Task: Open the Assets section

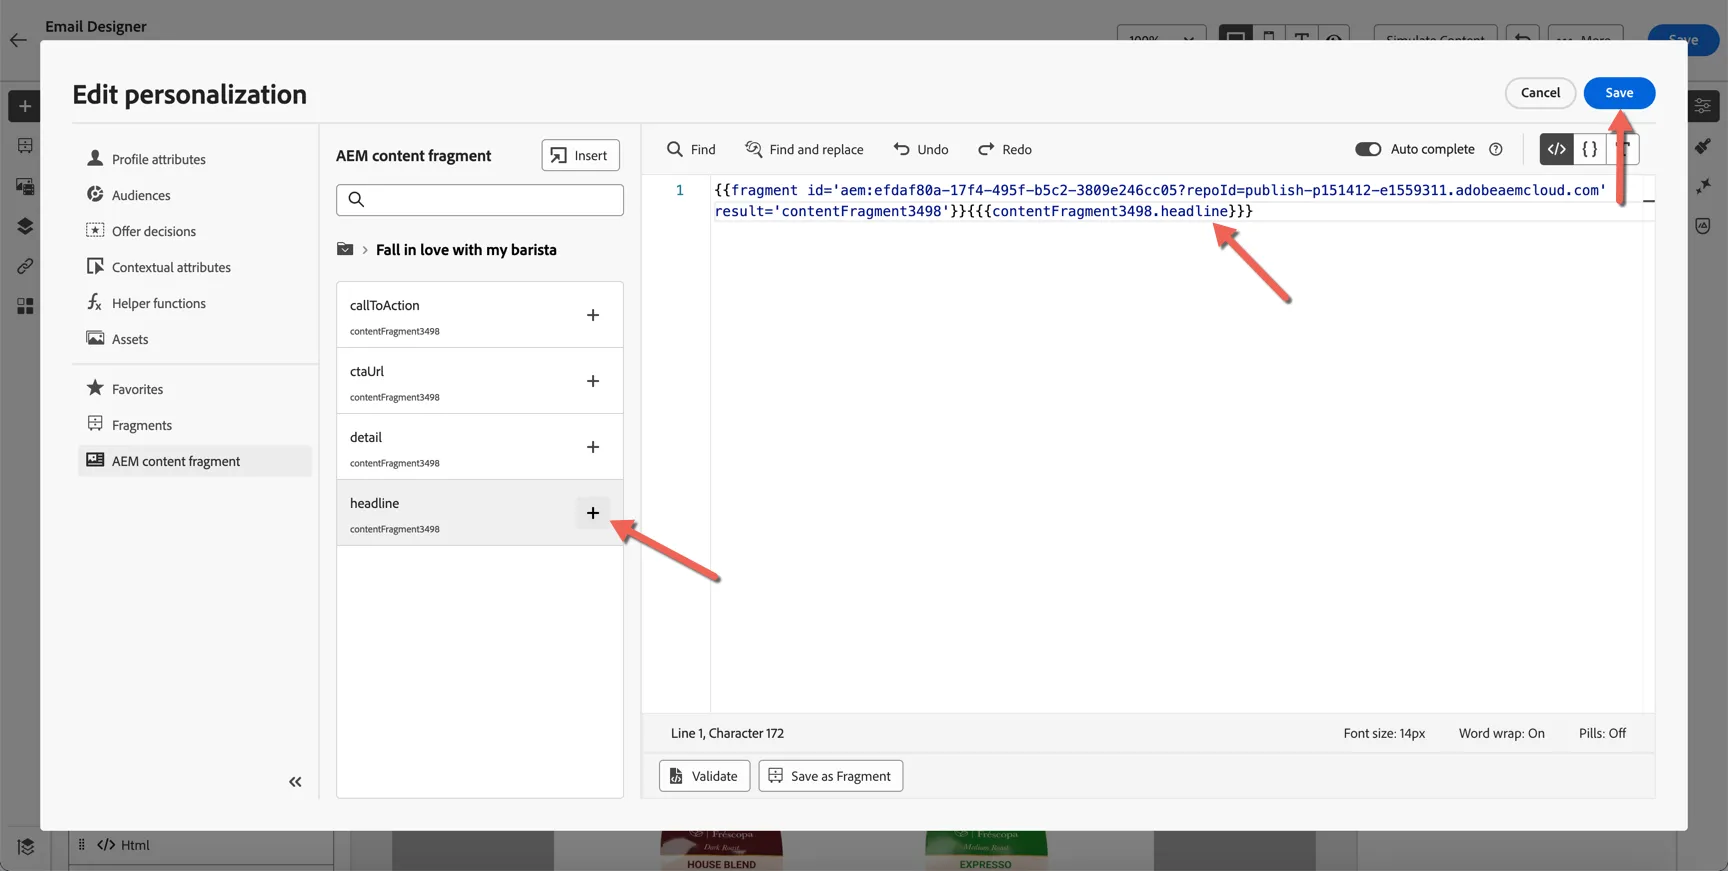Action: point(195,339)
